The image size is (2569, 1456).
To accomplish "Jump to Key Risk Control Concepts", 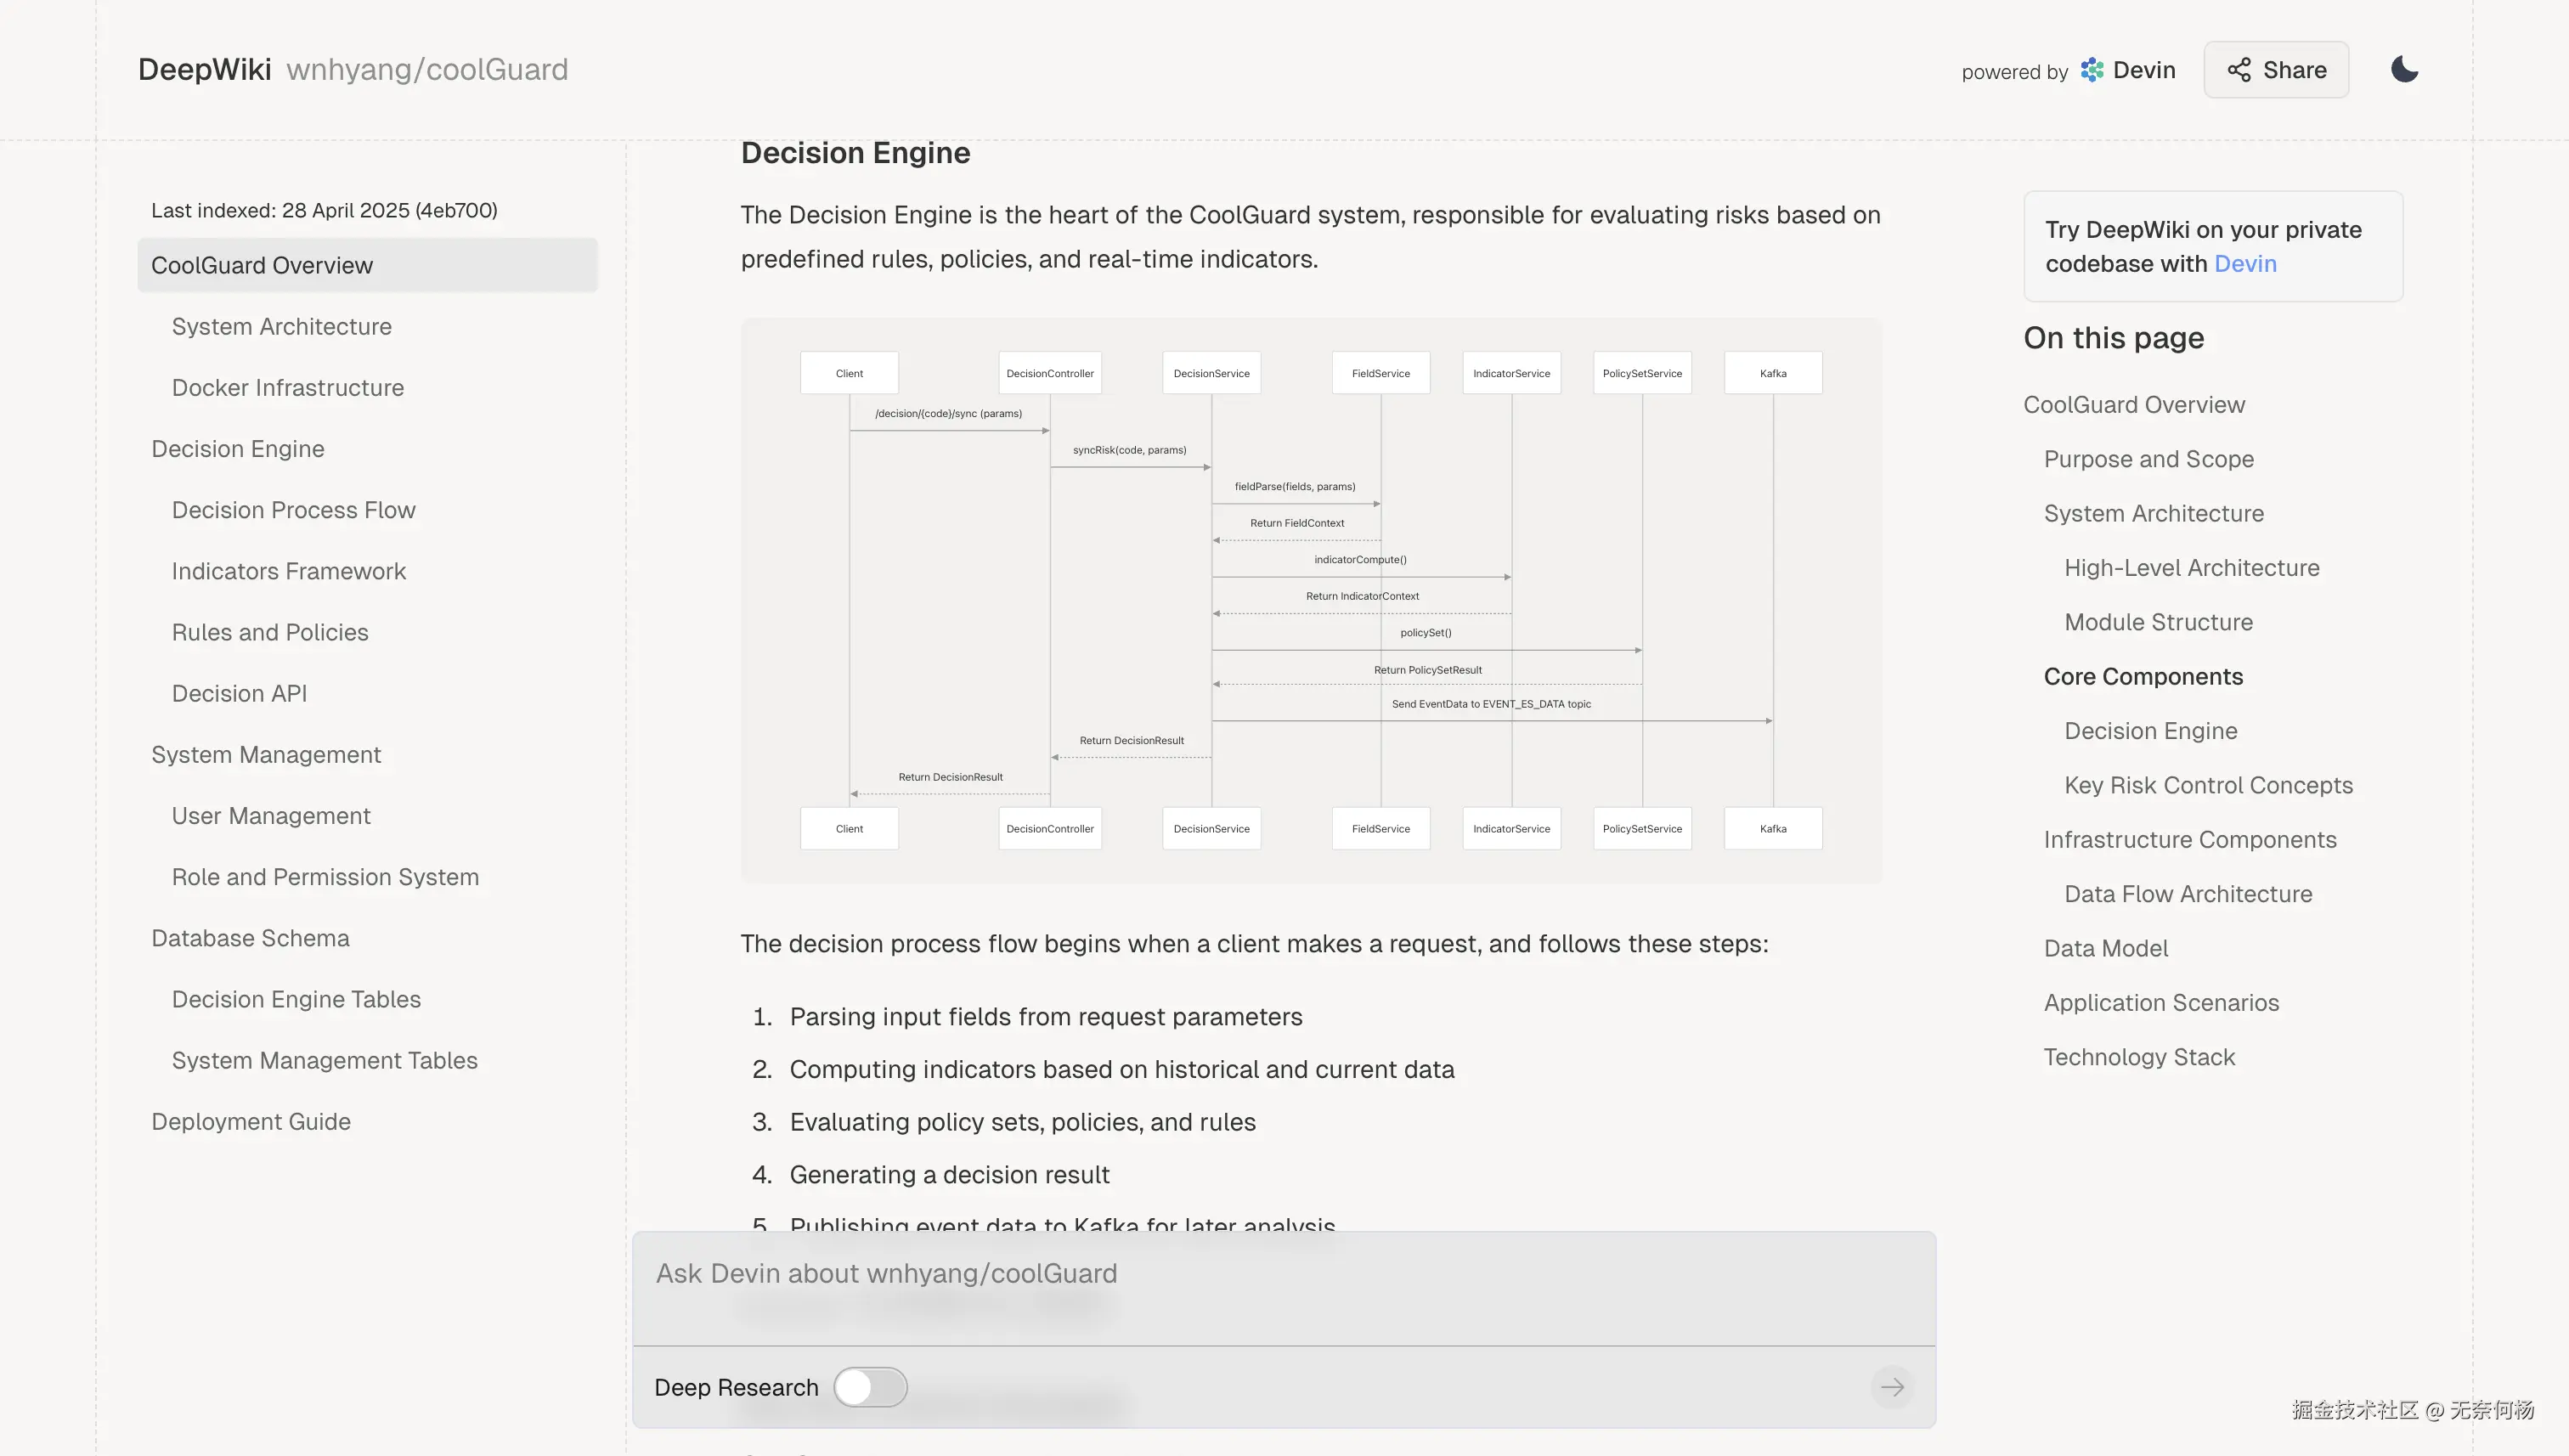I will pyautogui.click(x=2208, y=785).
